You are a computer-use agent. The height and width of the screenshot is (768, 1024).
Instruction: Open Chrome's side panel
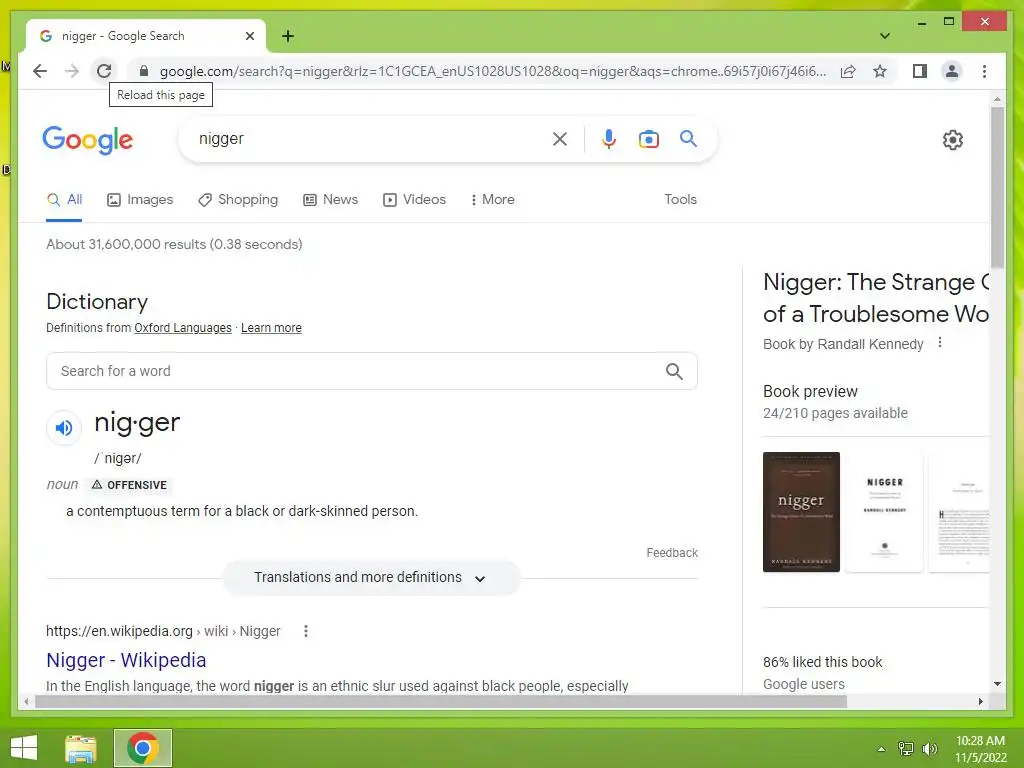coord(920,71)
